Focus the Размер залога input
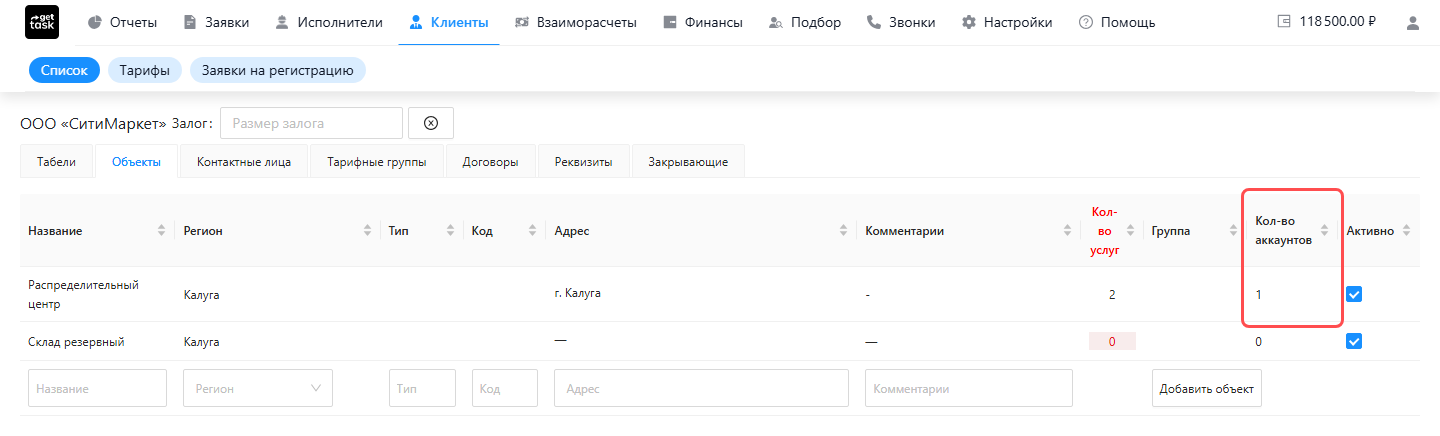This screenshot has width=1440, height=436. click(311, 123)
